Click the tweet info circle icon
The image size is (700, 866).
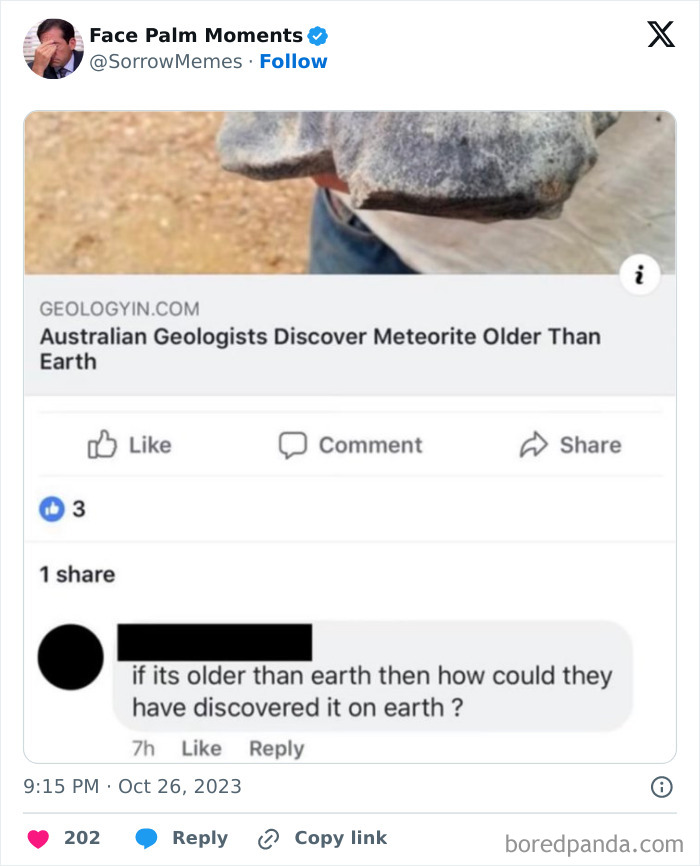[661, 787]
